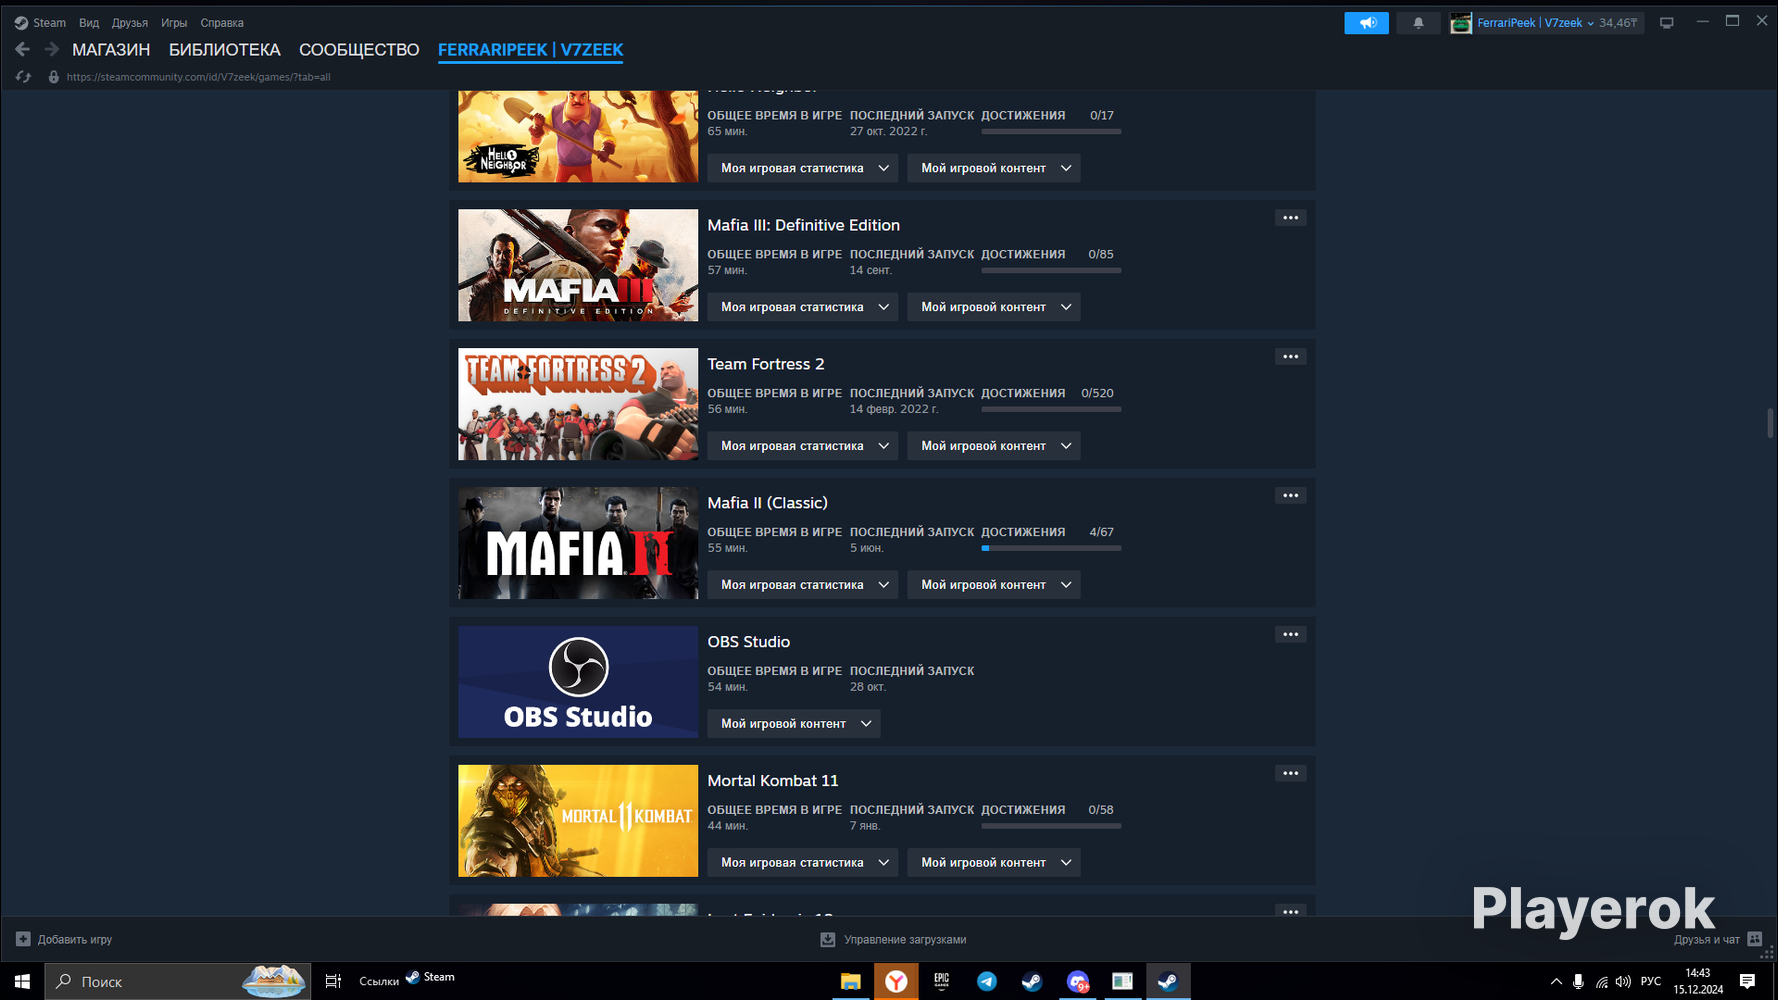Screen dimensions: 1778x1000
Task: Expand Мой игровой контент for OBS Studio
Action: [794, 724]
